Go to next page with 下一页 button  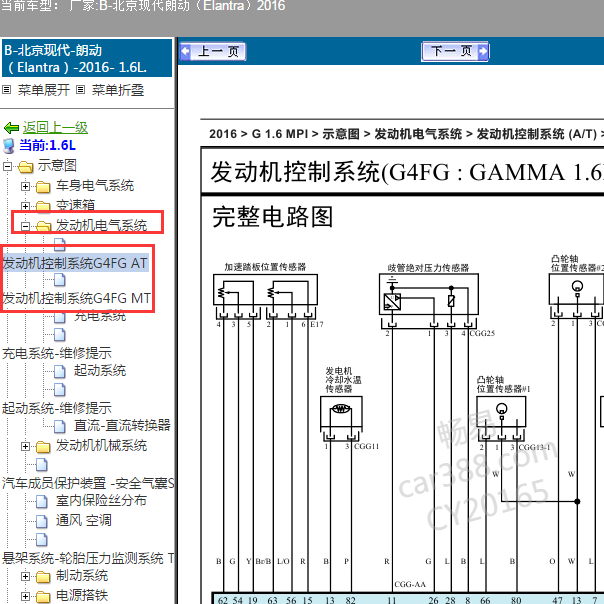pos(455,51)
